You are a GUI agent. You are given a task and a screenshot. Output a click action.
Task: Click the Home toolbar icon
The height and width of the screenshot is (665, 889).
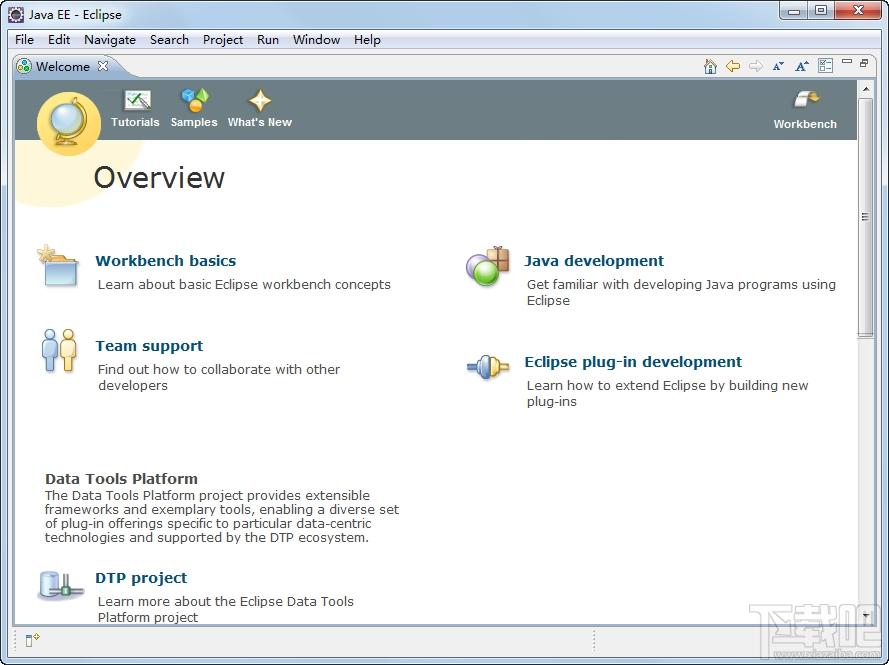[710, 66]
